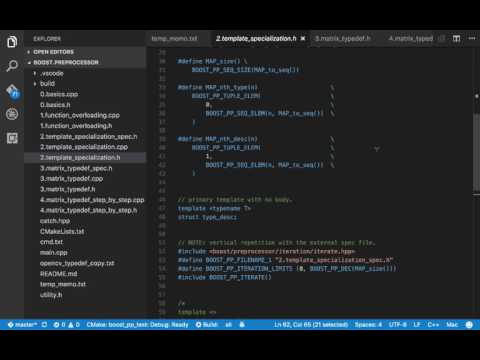This screenshot has width=480, height=360.
Task: Click the LF end-of-line indicator
Action: pyautogui.click(x=417, y=324)
